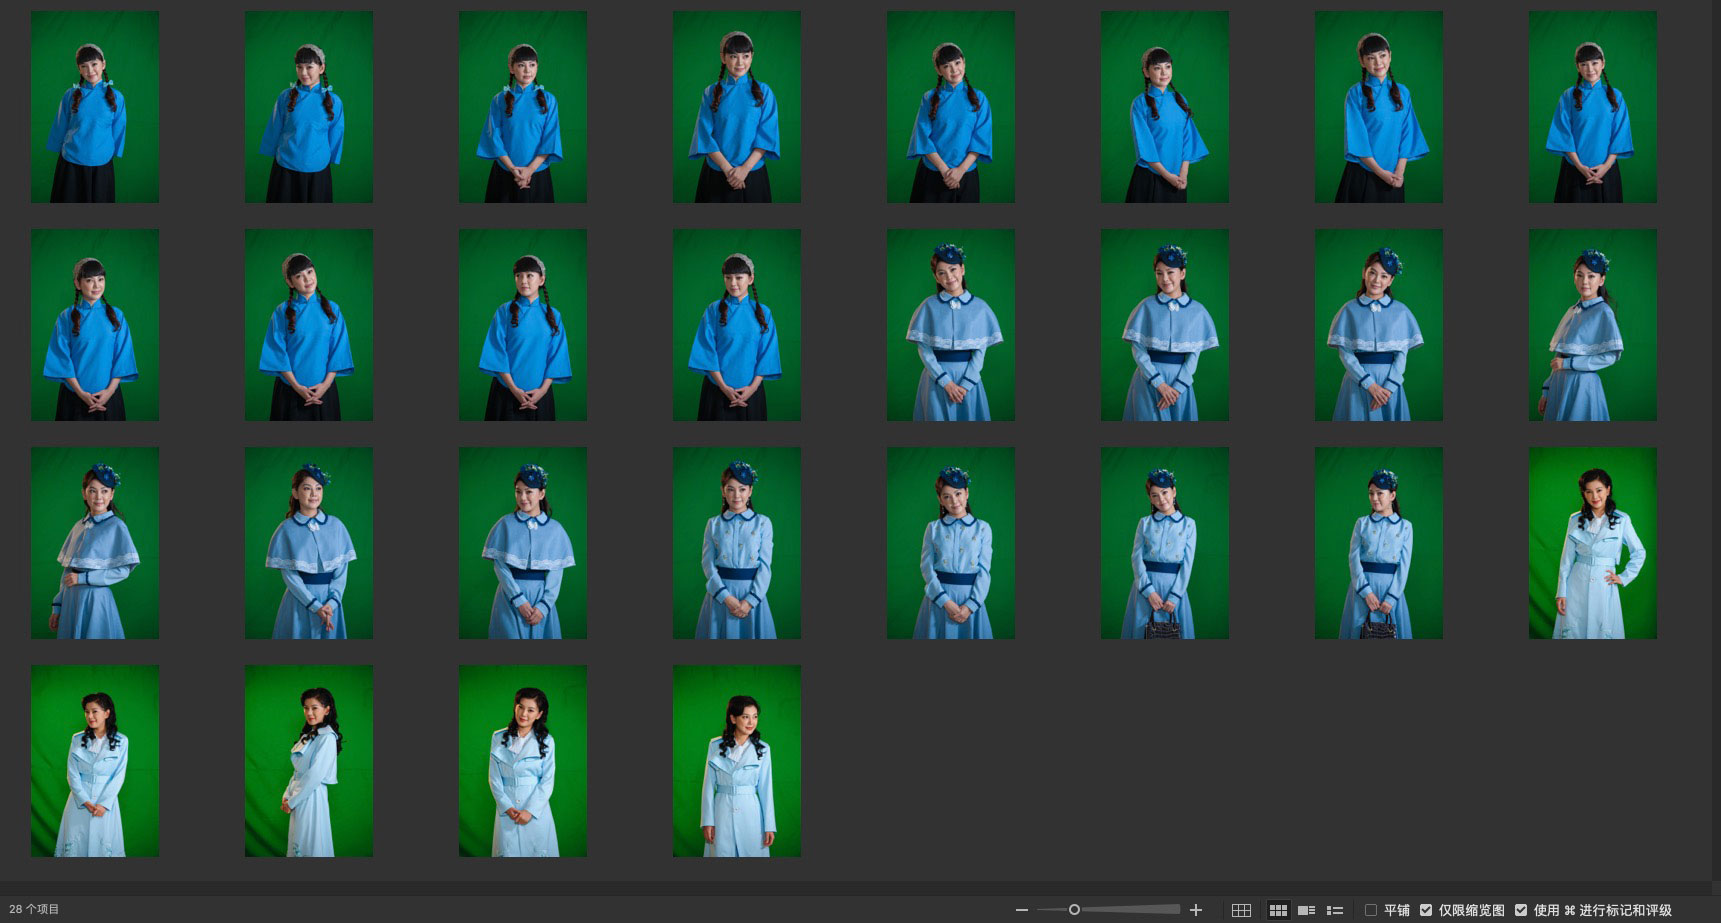Screen dimensions: 1721x923
Task: Toggle the 使用 ⌘ 进行标记和评级 checkbox
Action: click(x=1521, y=910)
